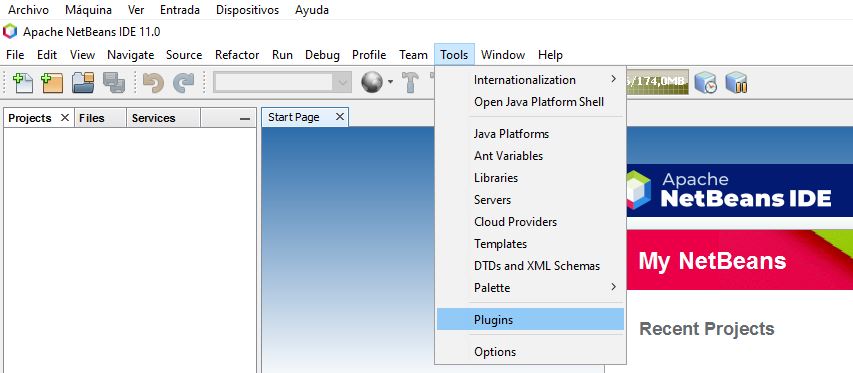Click the memory usage indicator bar
Viewport: 853px width, 373px height.
tap(658, 82)
